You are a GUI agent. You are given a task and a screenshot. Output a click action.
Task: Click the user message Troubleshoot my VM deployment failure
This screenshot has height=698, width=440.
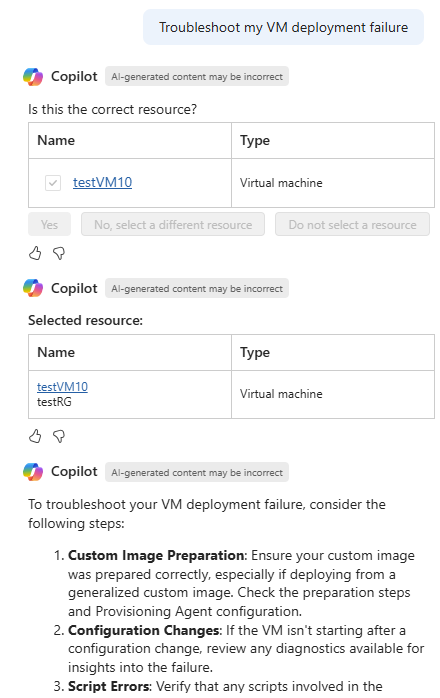pos(283,27)
